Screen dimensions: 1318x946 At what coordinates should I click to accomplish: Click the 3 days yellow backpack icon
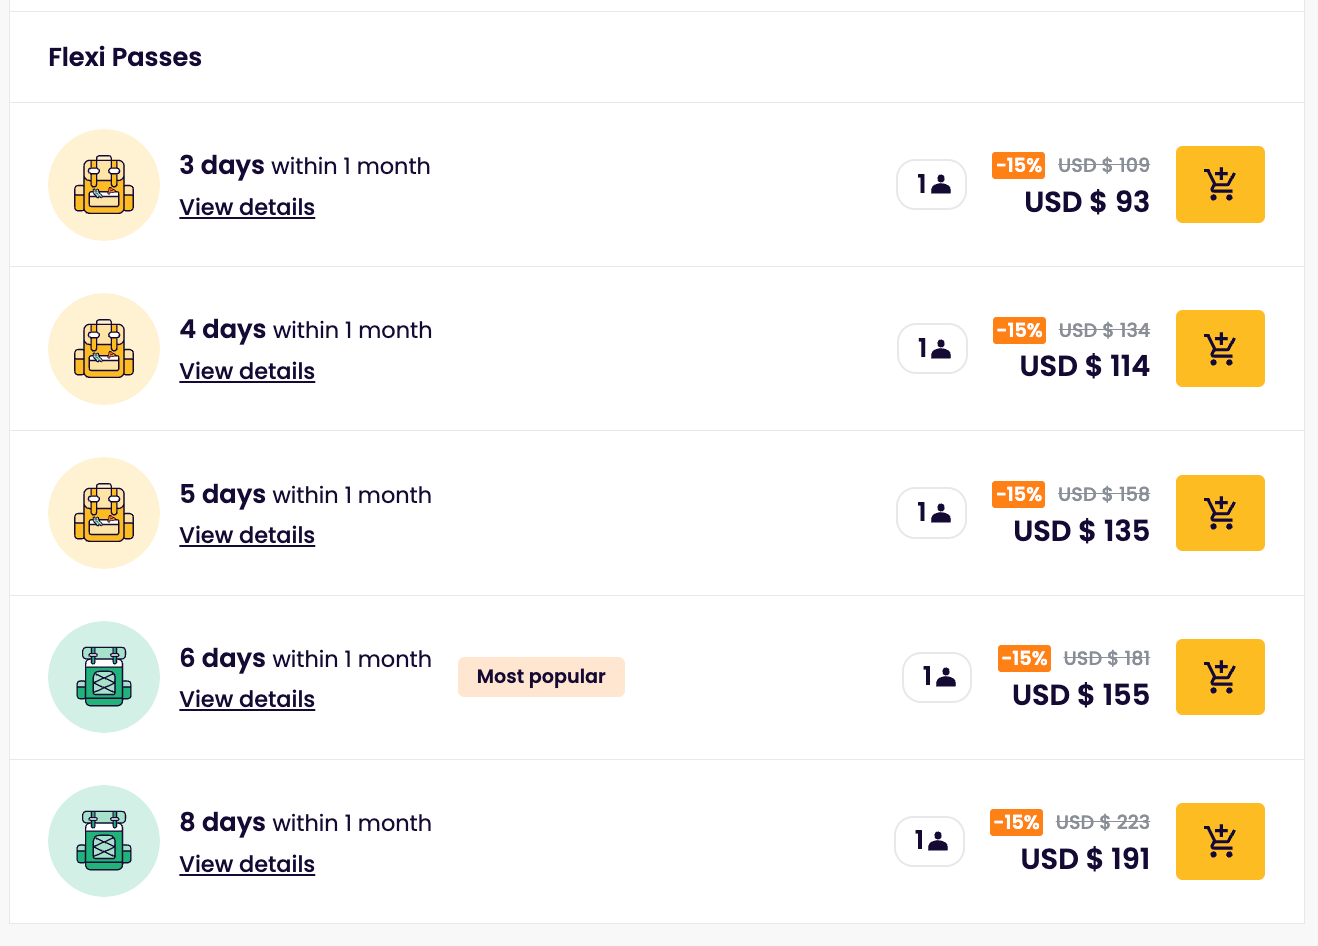tap(104, 185)
